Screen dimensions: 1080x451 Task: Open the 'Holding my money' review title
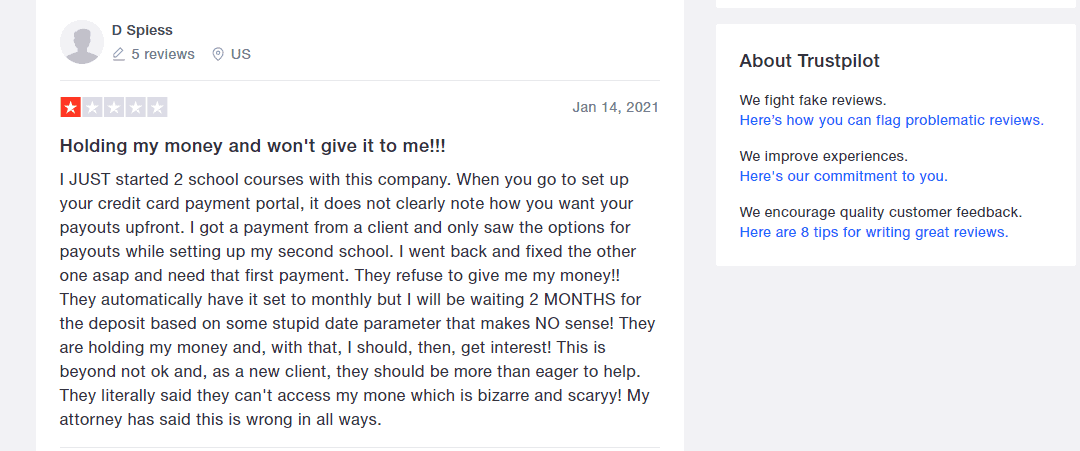click(x=253, y=146)
